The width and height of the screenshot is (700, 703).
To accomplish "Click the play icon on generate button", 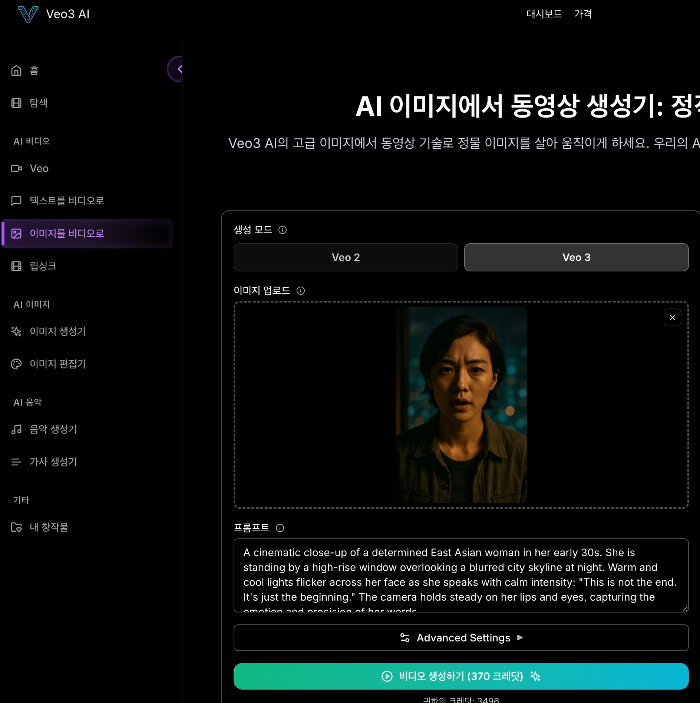I will click(387, 677).
